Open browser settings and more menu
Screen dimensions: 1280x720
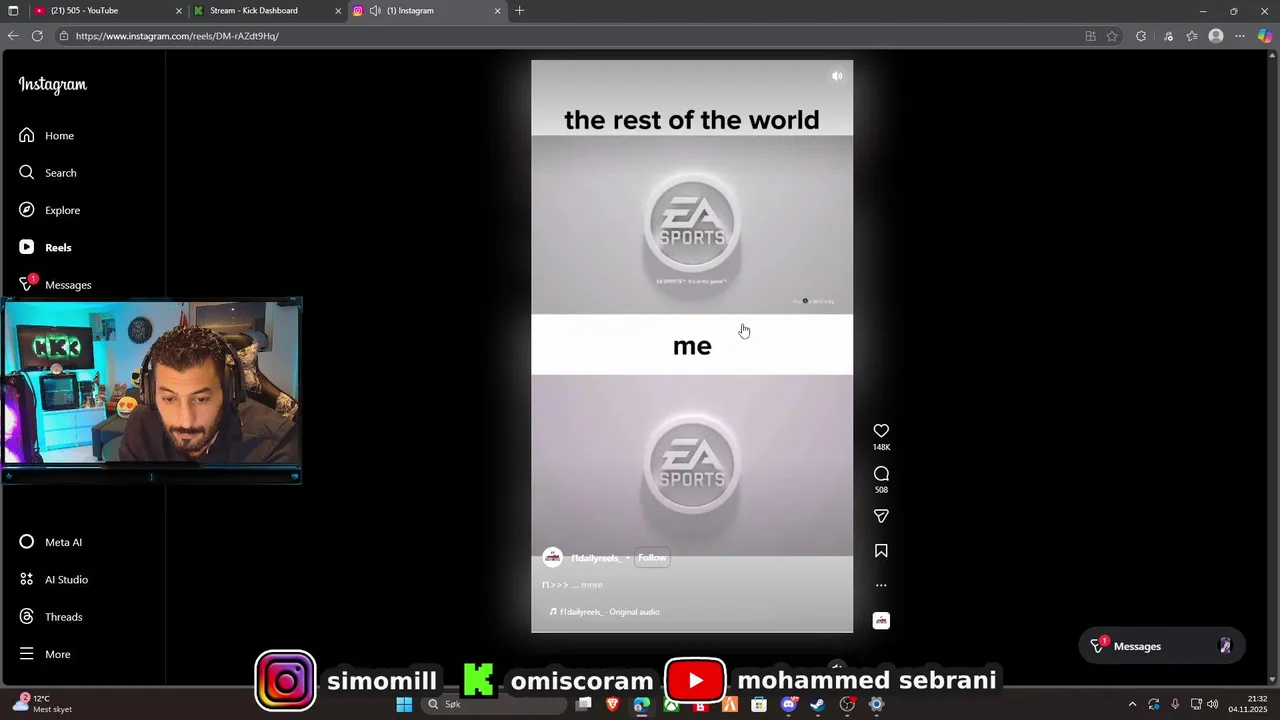[x=1240, y=36]
